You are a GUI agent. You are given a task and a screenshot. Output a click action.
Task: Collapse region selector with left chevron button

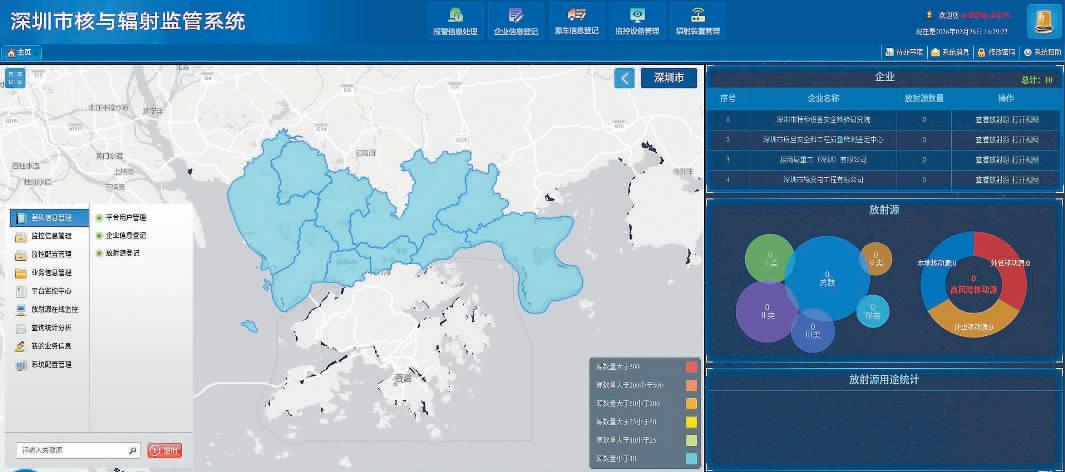(624, 78)
